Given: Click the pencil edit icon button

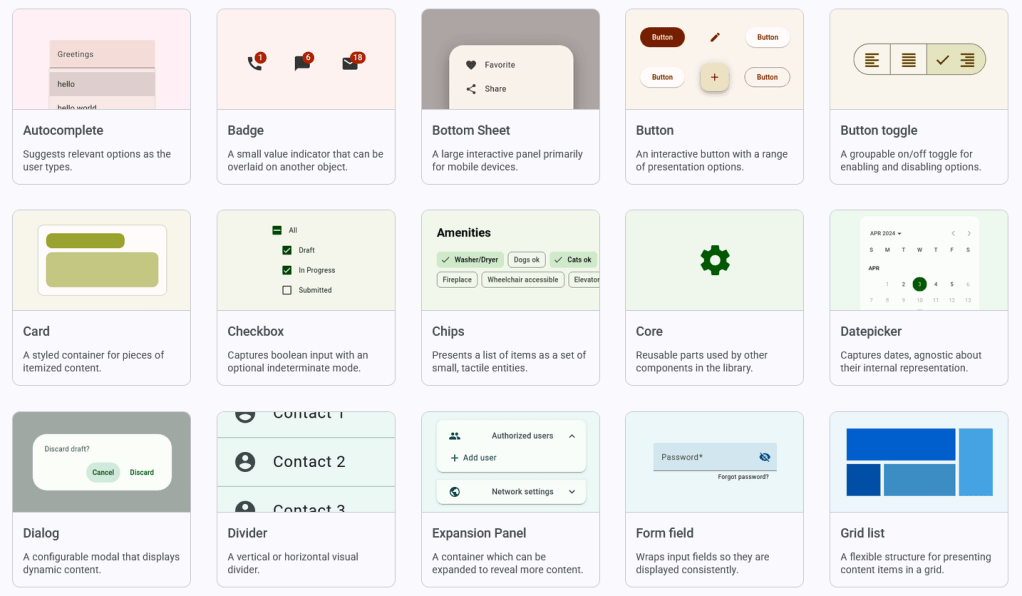Looking at the screenshot, I should coord(715,37).
